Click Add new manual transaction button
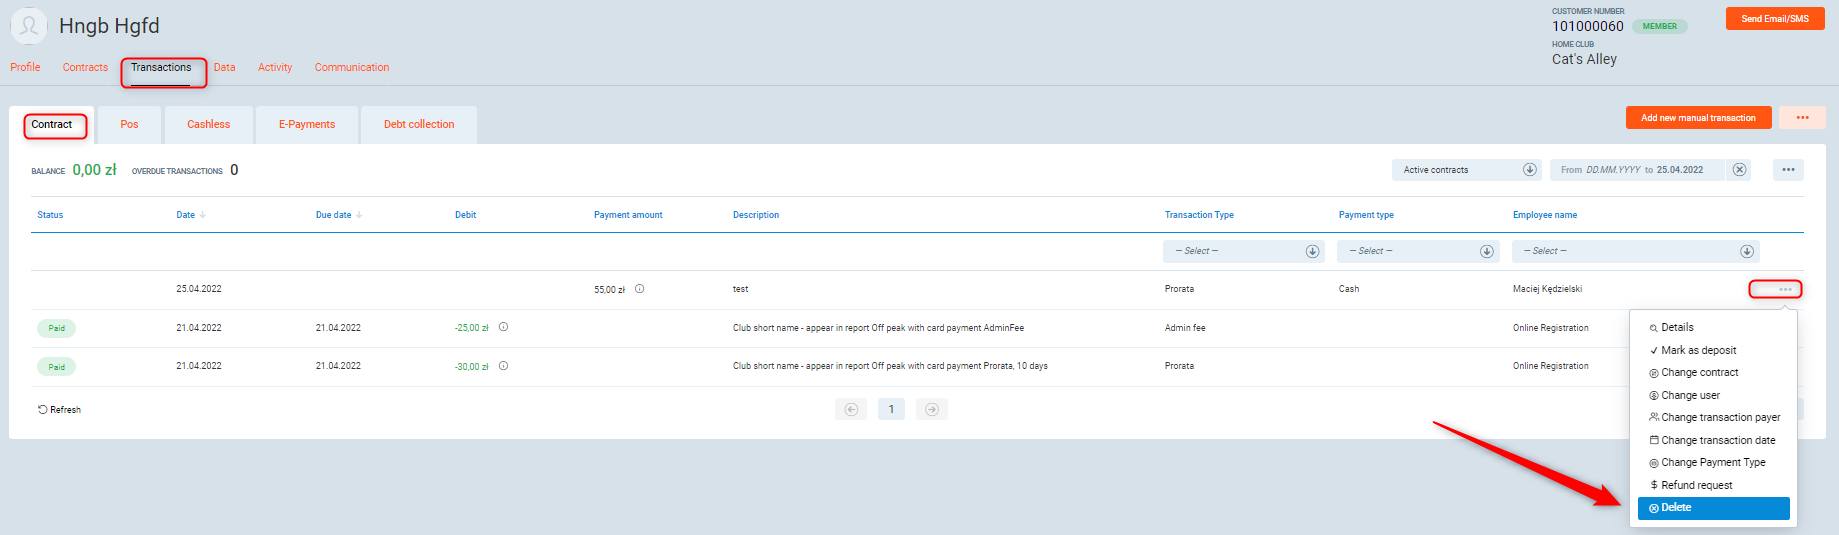This screenshot has height=535, width=1839. (1698, 118)
